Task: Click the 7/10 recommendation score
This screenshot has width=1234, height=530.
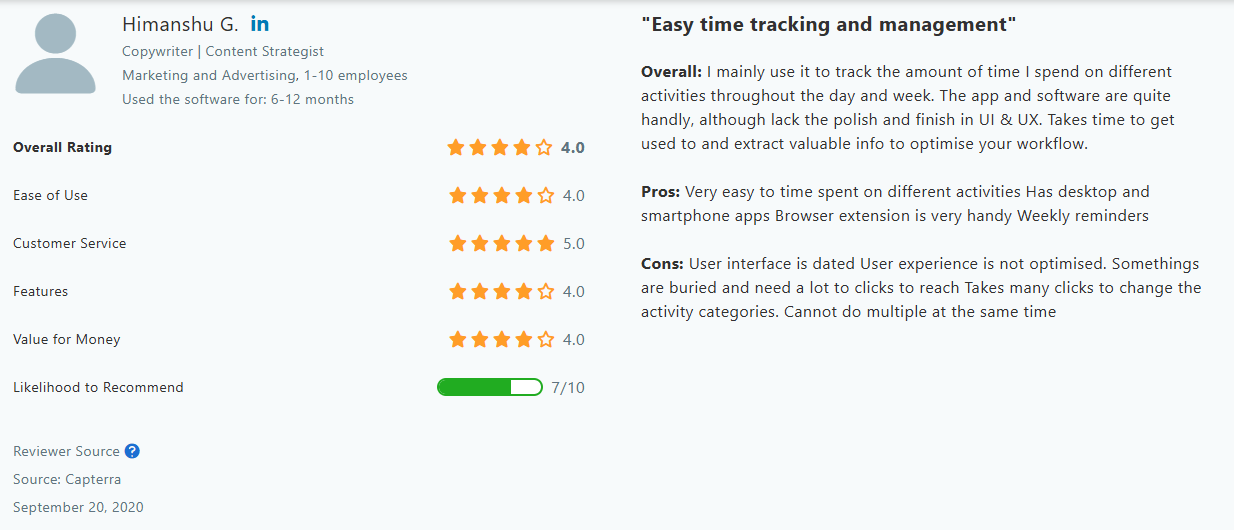Action: (568, 388)
